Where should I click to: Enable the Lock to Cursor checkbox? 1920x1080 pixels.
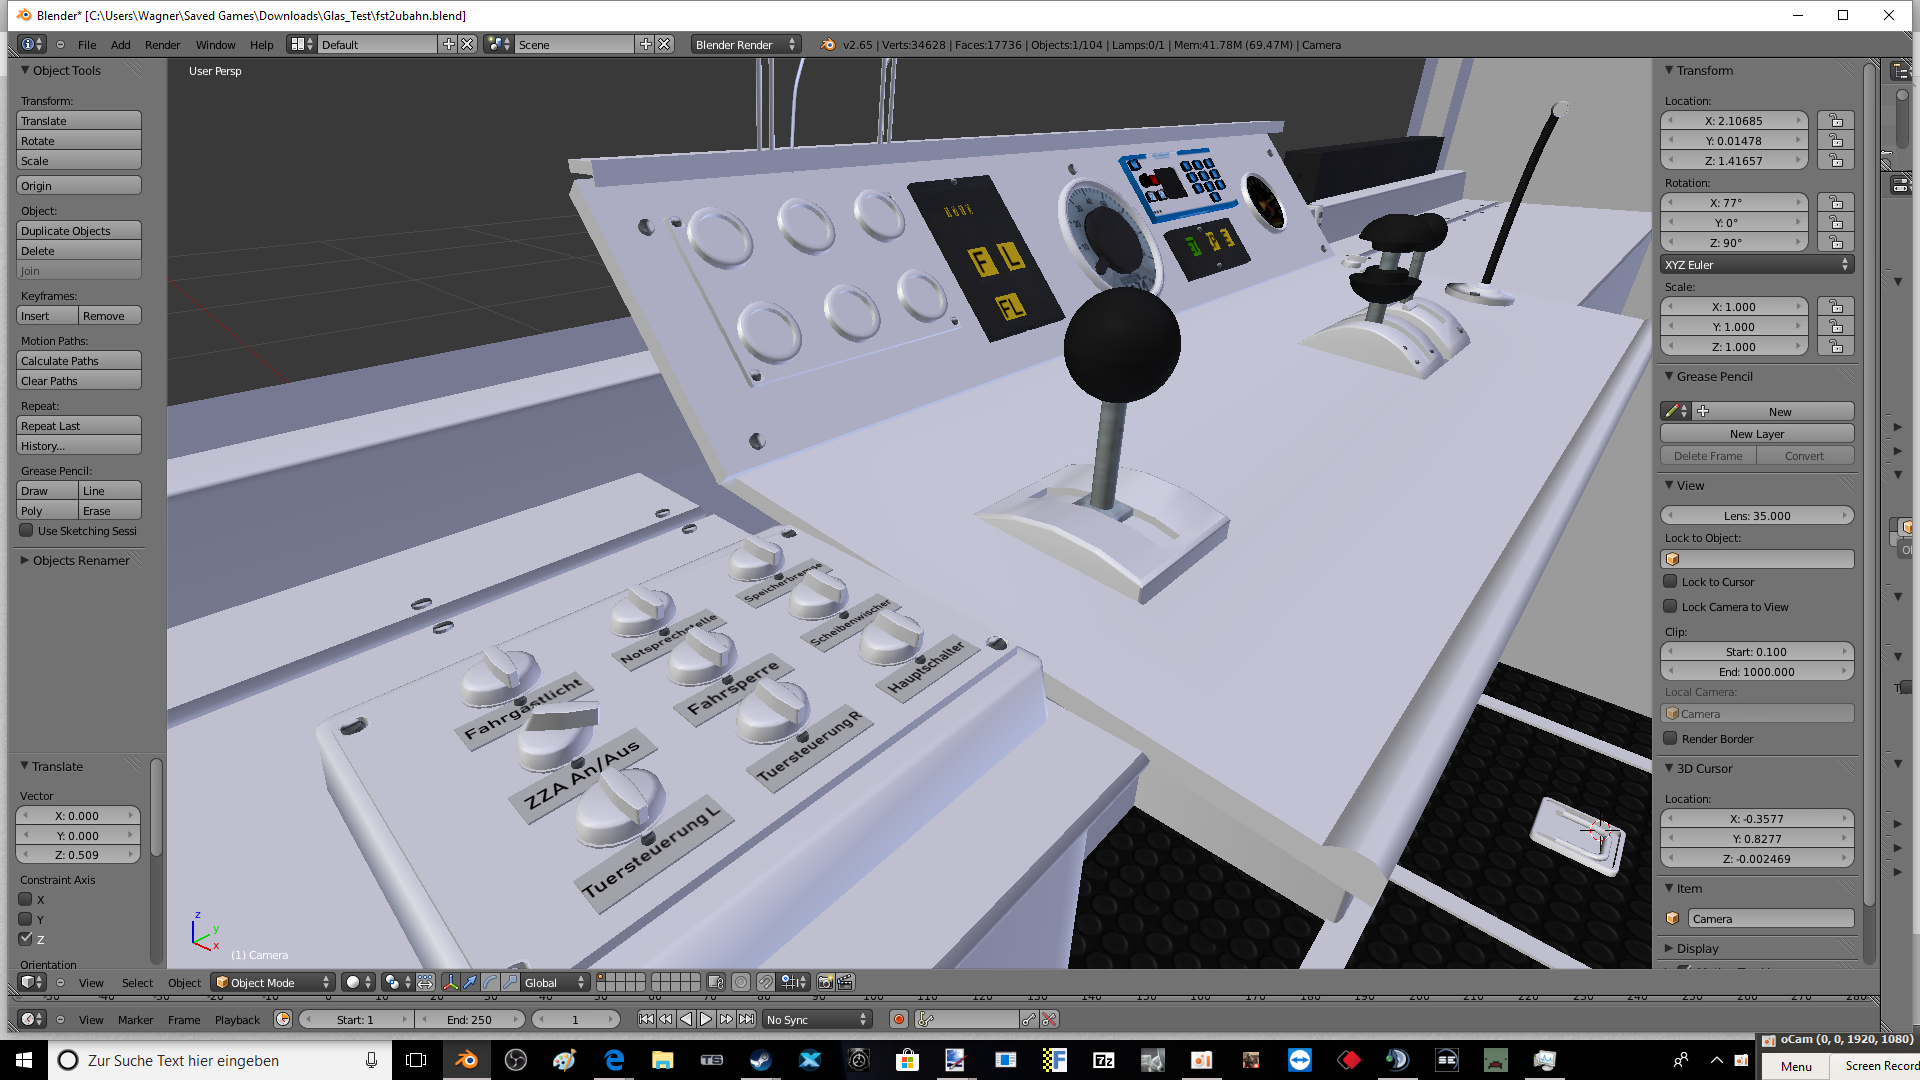click(1670, 582)
